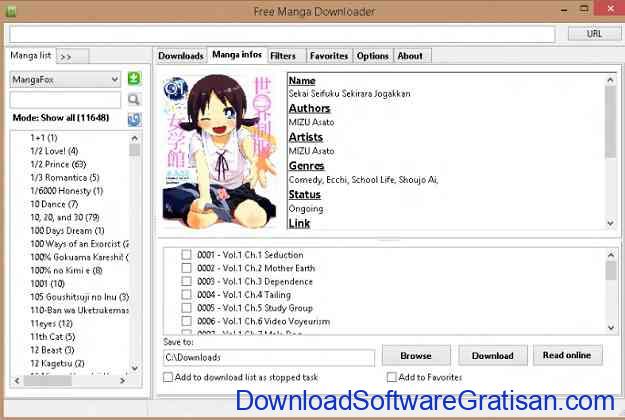Click the manga list horizontal scroll right arrow
Screen dimensions: 625x420
point(122,381)
